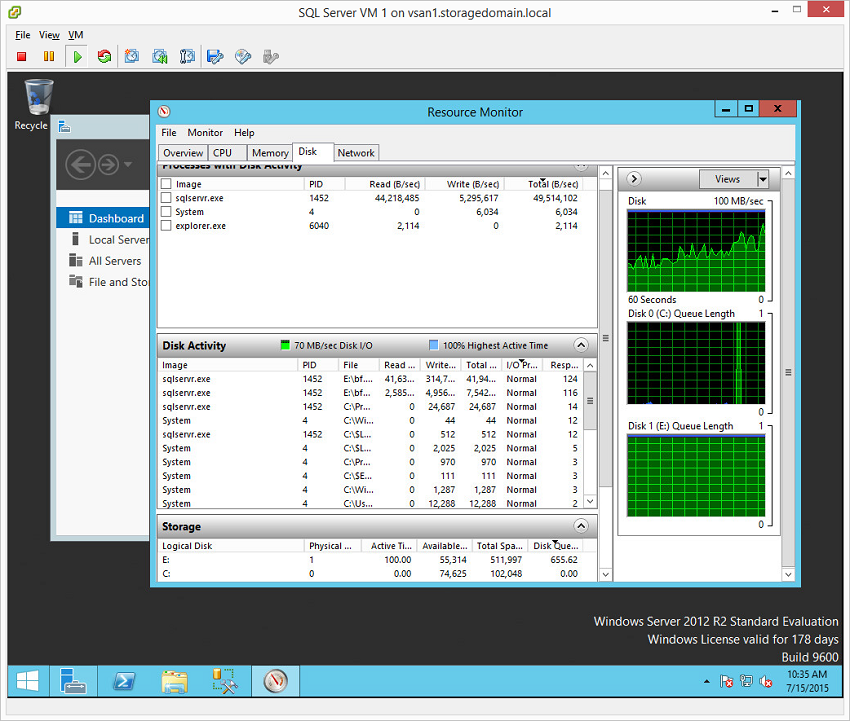The height and width of the screenshot is (721, 850).
Task: Sort by Total (B/sec) column header
Action: pos(544,184)
